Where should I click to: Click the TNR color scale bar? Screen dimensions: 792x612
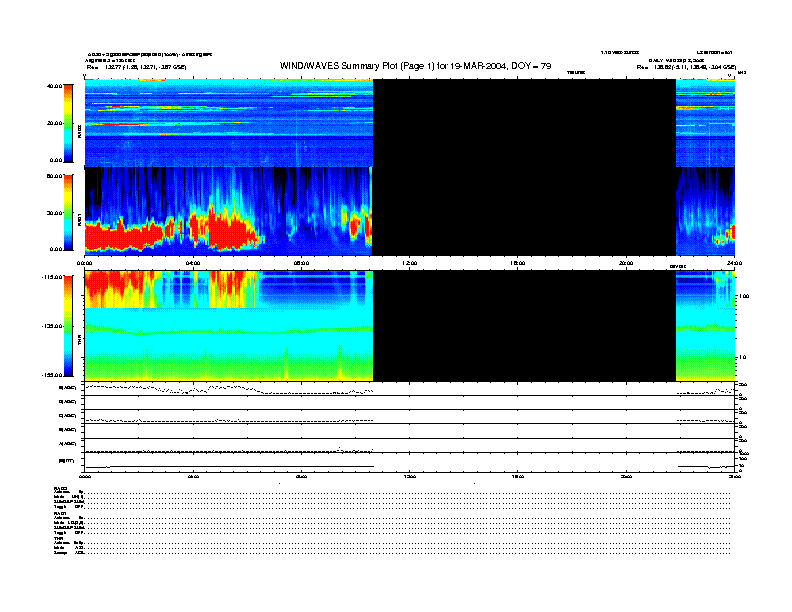coord(69,325)
